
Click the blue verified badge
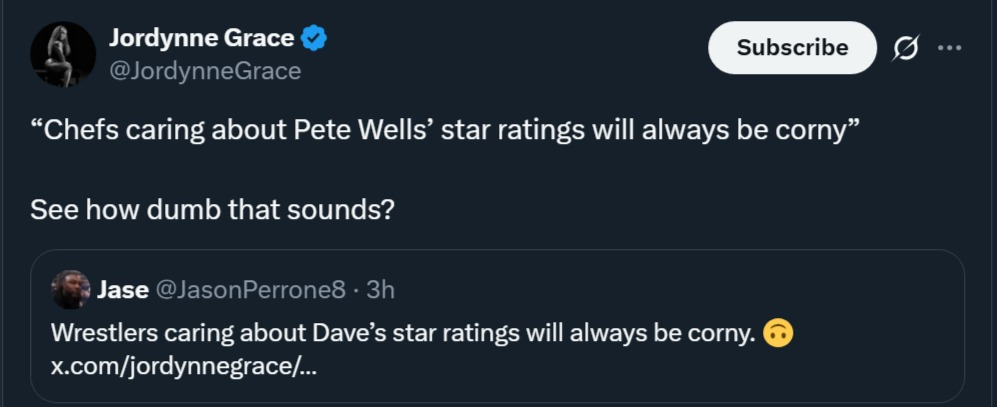[x=315, y=40]
